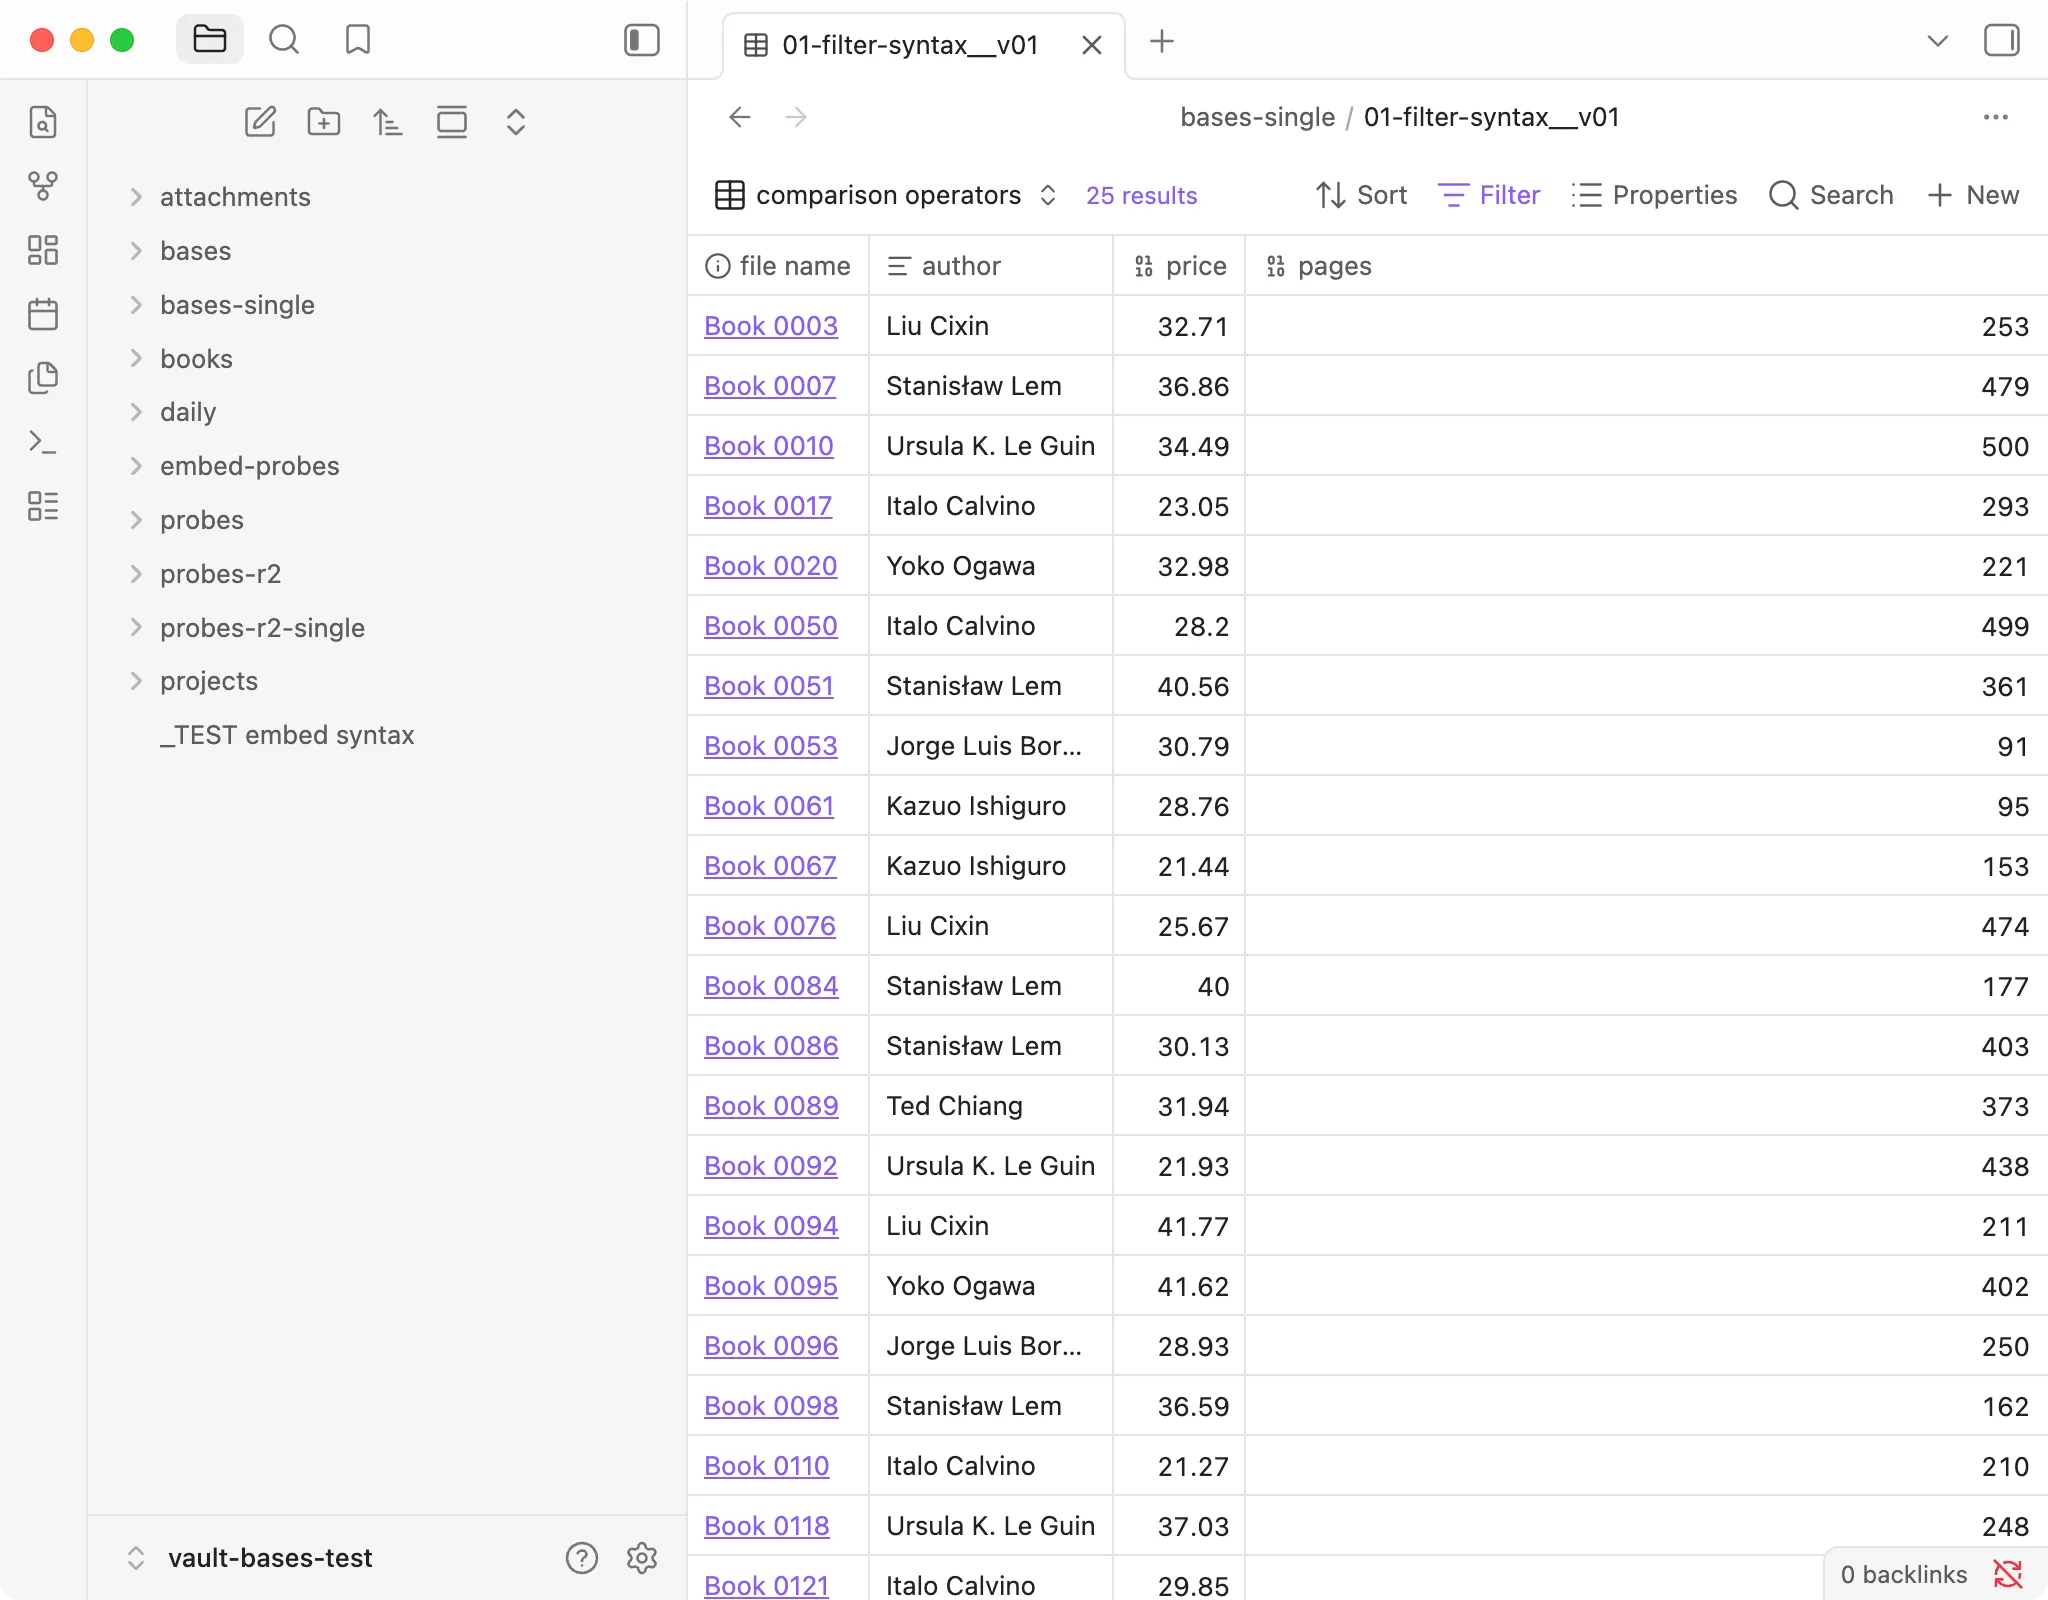Expand the attachments folder
Viewport: 2048px width, 1600px height.
click(x=235, y=197)
